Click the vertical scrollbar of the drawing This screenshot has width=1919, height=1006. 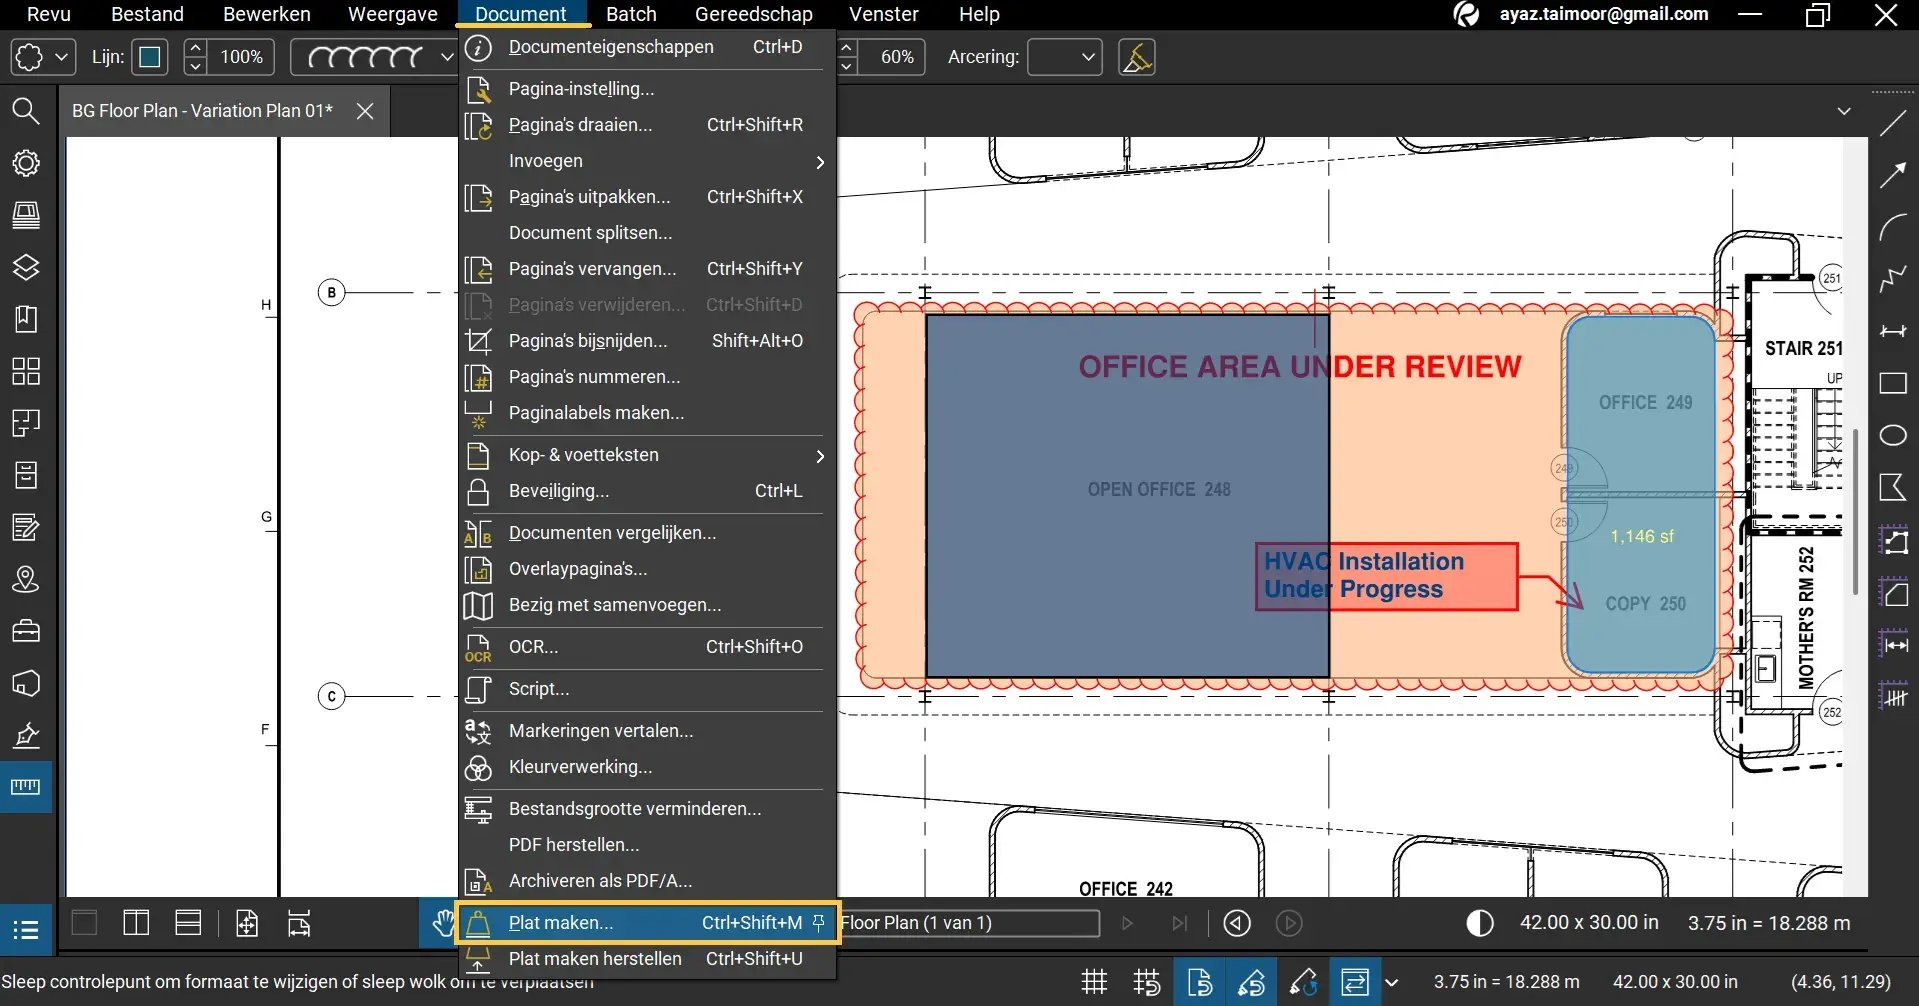coord(1856,511)
